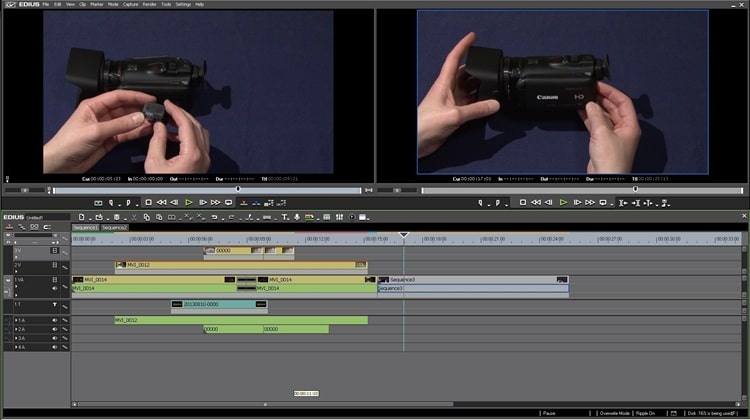Image resolution: width=750 pixels, height=420 pixels.
Task: Mute audio of the 1VA track
Action: 55,288
